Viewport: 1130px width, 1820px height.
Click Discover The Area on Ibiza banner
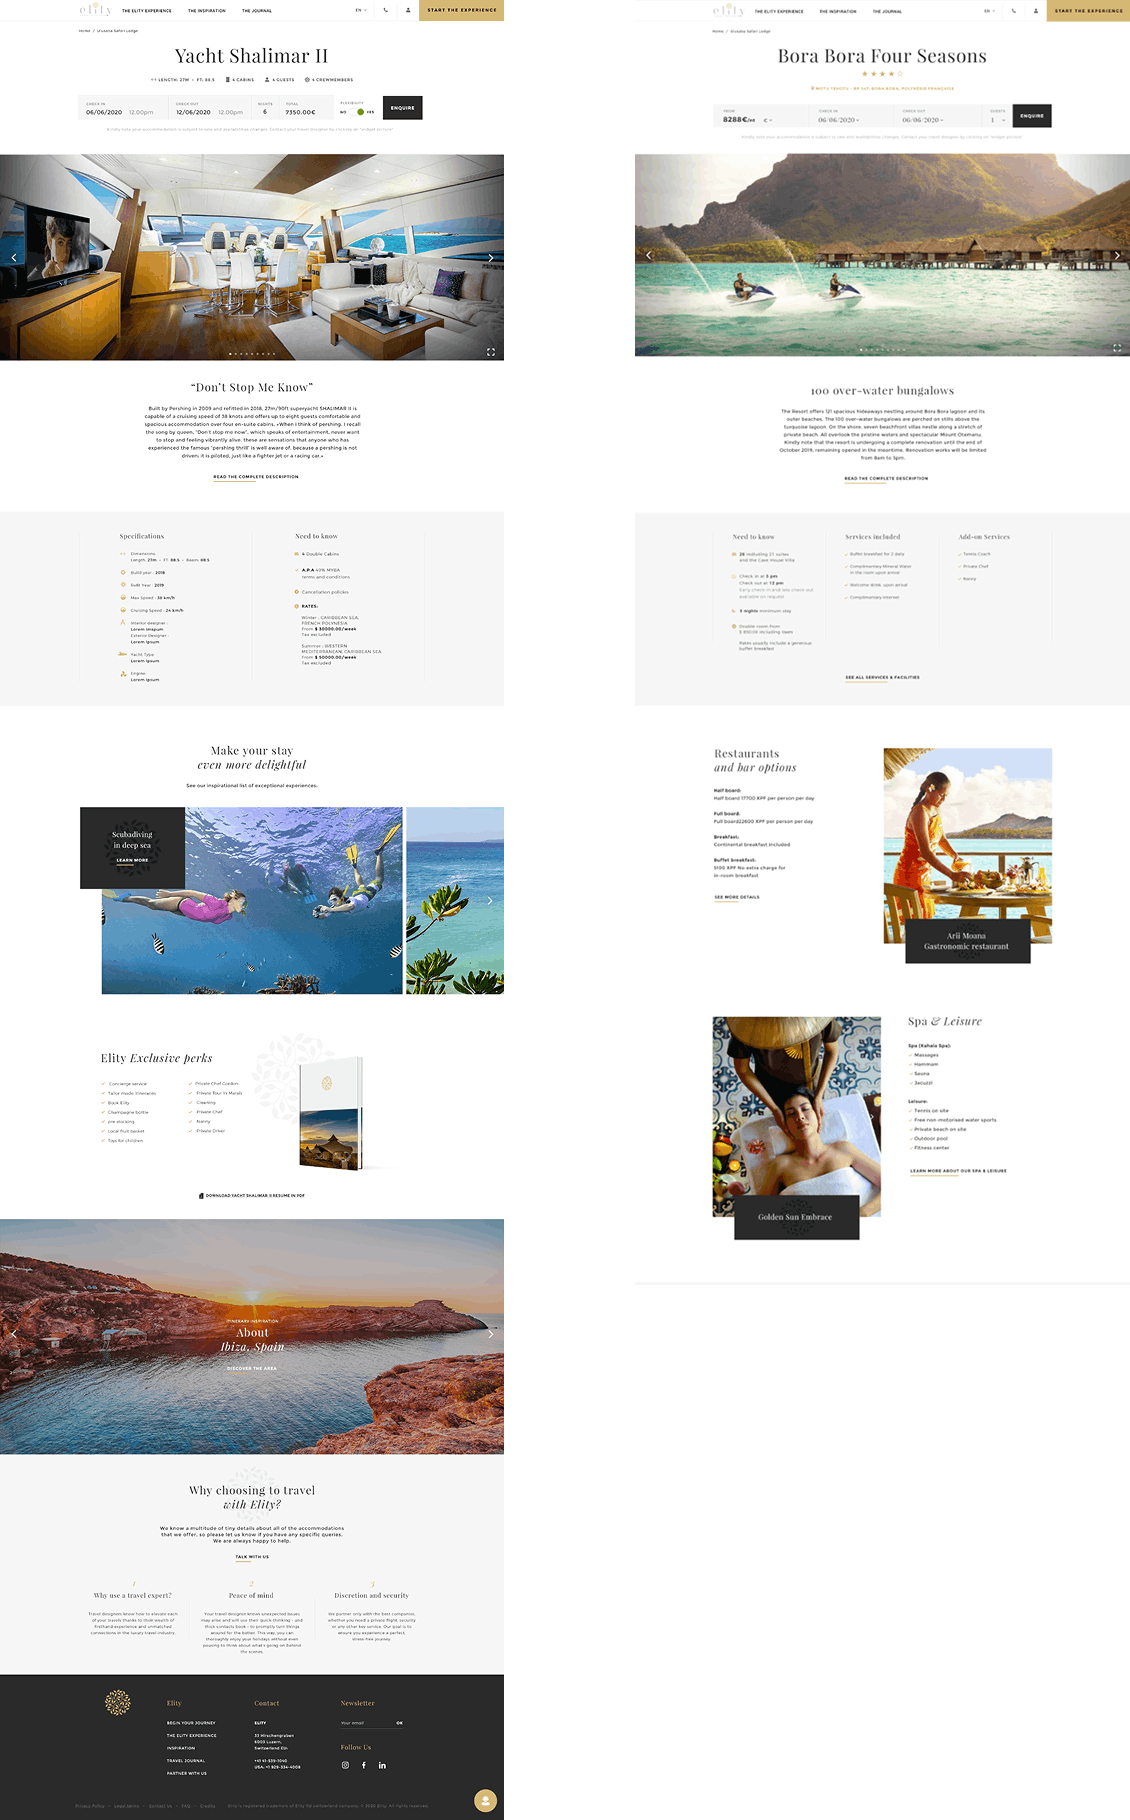[252, 1368]
